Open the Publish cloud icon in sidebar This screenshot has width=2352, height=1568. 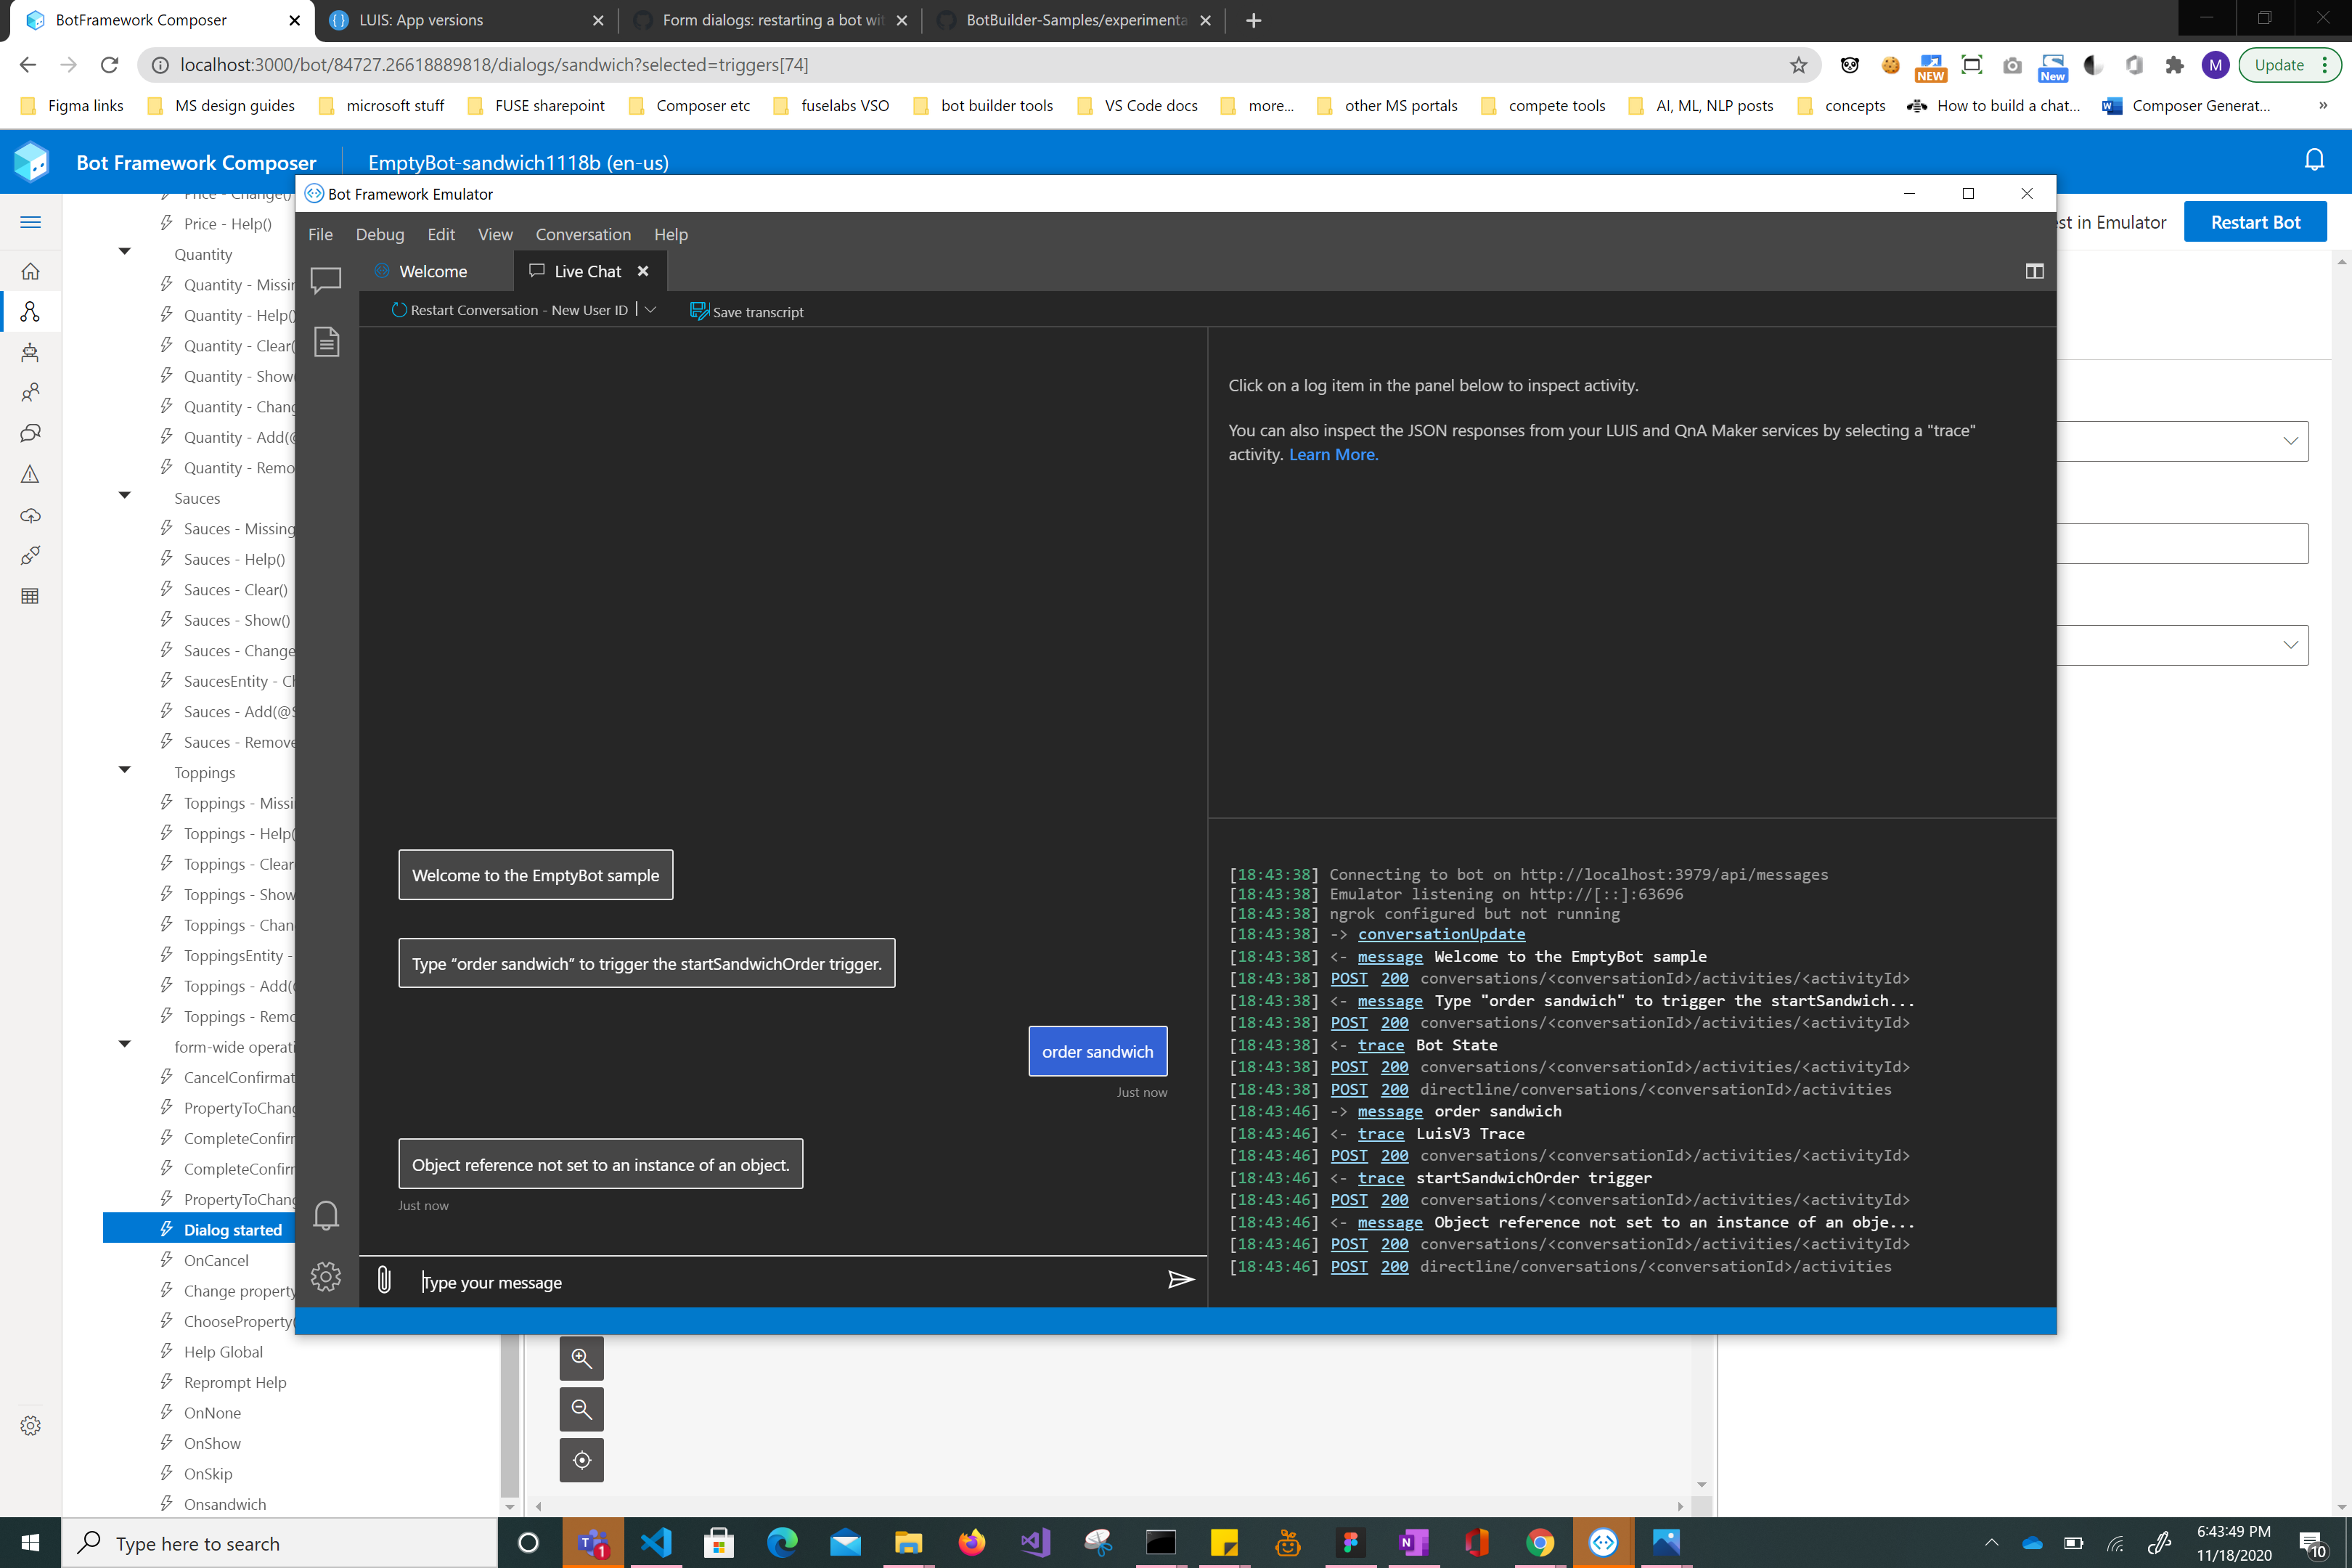point(31,516)
